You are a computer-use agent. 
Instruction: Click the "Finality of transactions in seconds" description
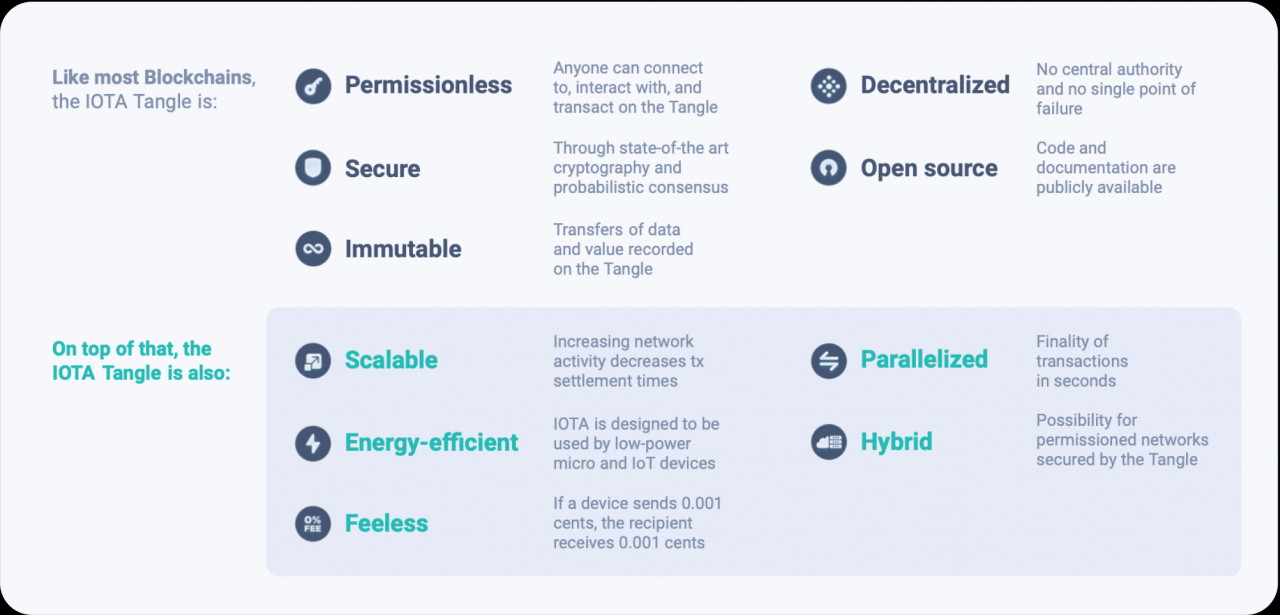tap(1082, 361)
